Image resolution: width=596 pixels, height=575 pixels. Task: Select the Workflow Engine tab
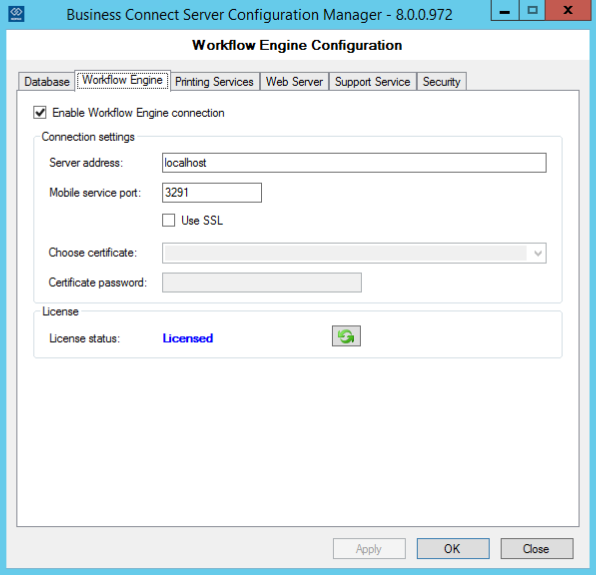coord(122,80)
